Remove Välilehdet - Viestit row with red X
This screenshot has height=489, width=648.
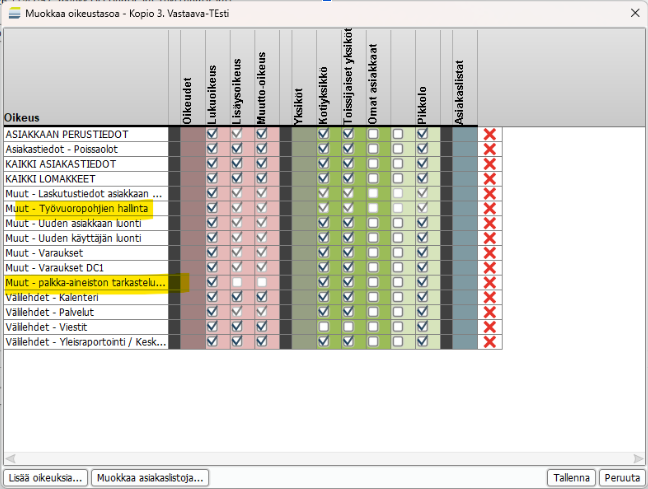pyautogui.click(x=490, y=327)
